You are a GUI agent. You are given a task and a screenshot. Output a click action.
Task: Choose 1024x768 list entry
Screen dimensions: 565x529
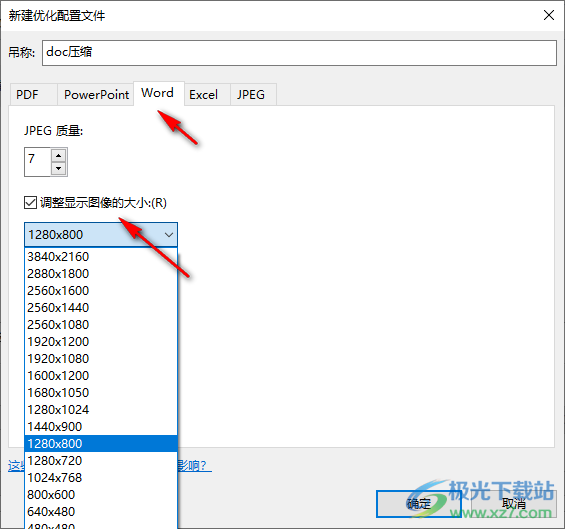[x=101, y=477]
